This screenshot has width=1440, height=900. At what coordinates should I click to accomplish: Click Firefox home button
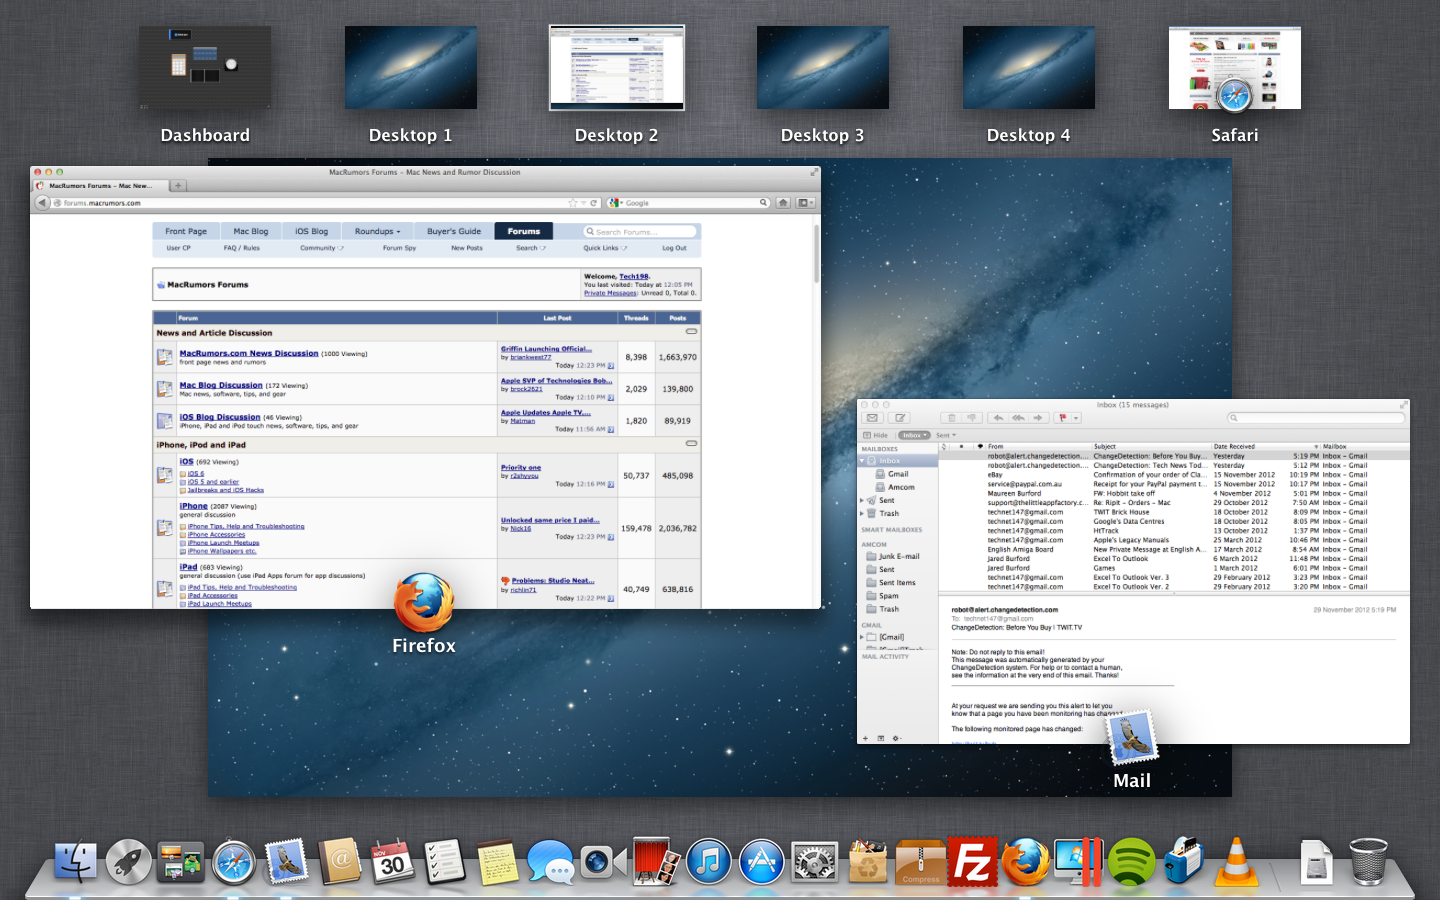(783, 203)
